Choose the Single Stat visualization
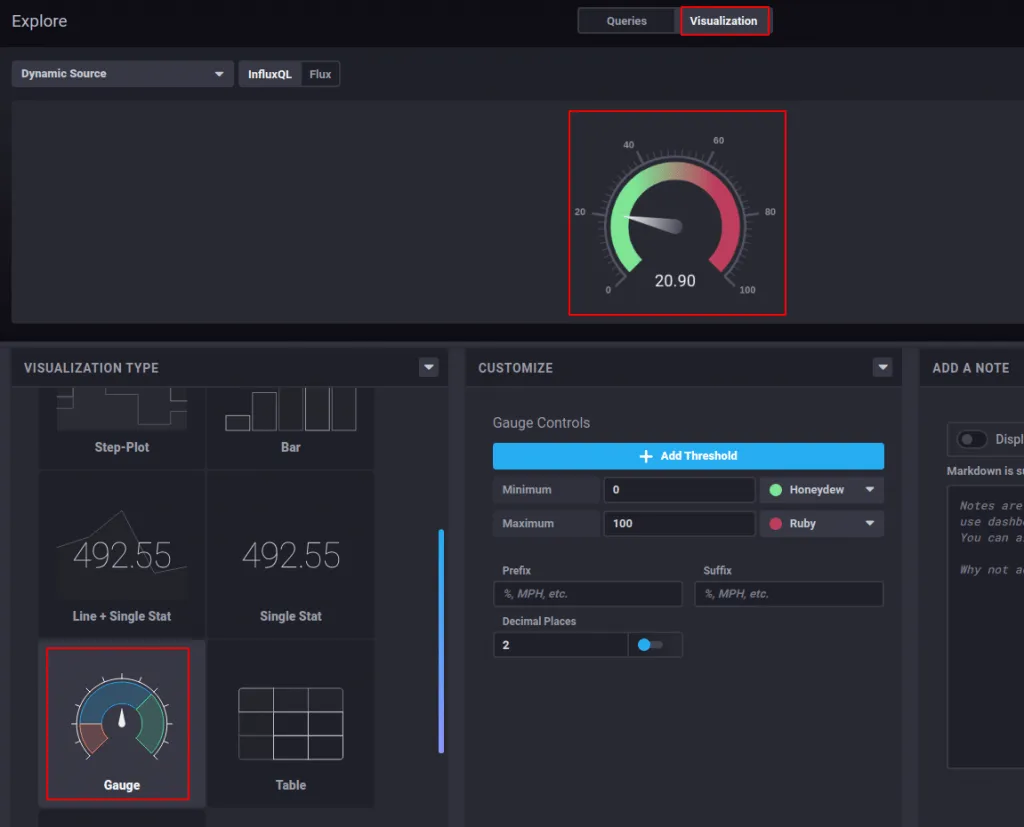Image resolution: width=1024 pixels, height=827 pixels. pyautogui.click(x=291, y=555)
